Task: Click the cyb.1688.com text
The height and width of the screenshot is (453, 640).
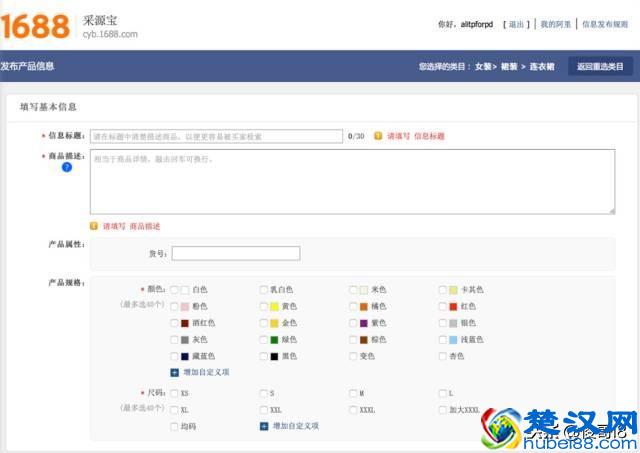Action: (110, 34)
